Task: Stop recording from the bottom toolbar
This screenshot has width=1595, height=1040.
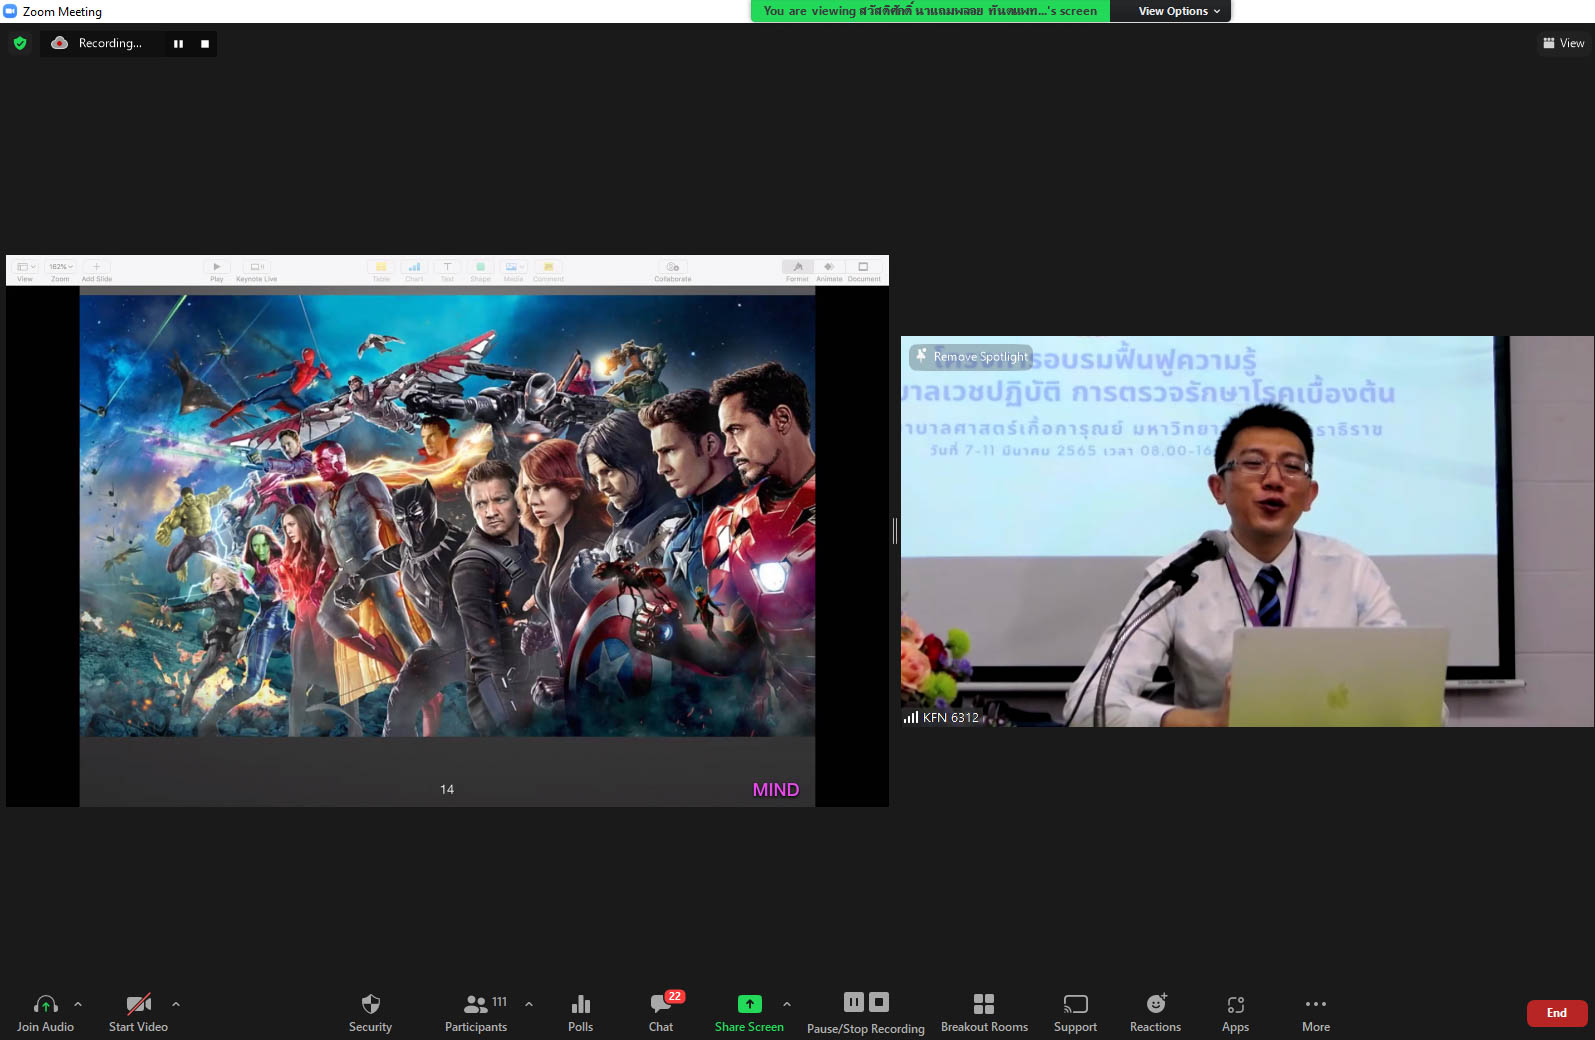Action: tap(879, 1002)
